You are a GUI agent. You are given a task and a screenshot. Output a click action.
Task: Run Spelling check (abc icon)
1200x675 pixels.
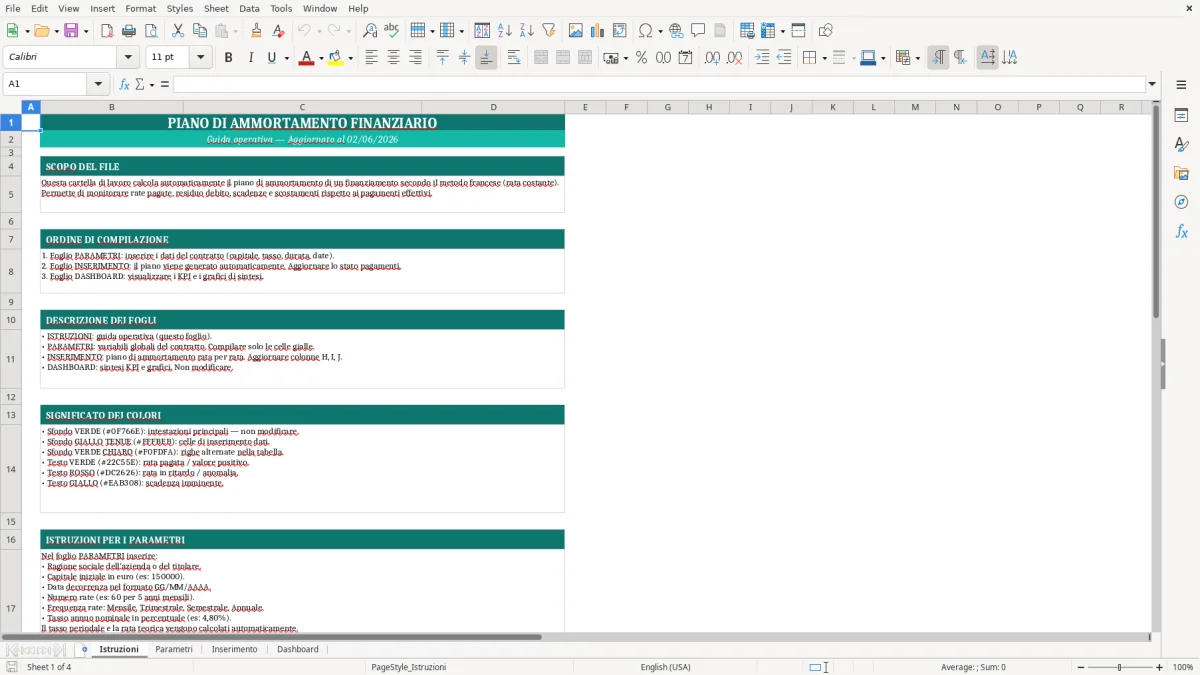point(391,30)
